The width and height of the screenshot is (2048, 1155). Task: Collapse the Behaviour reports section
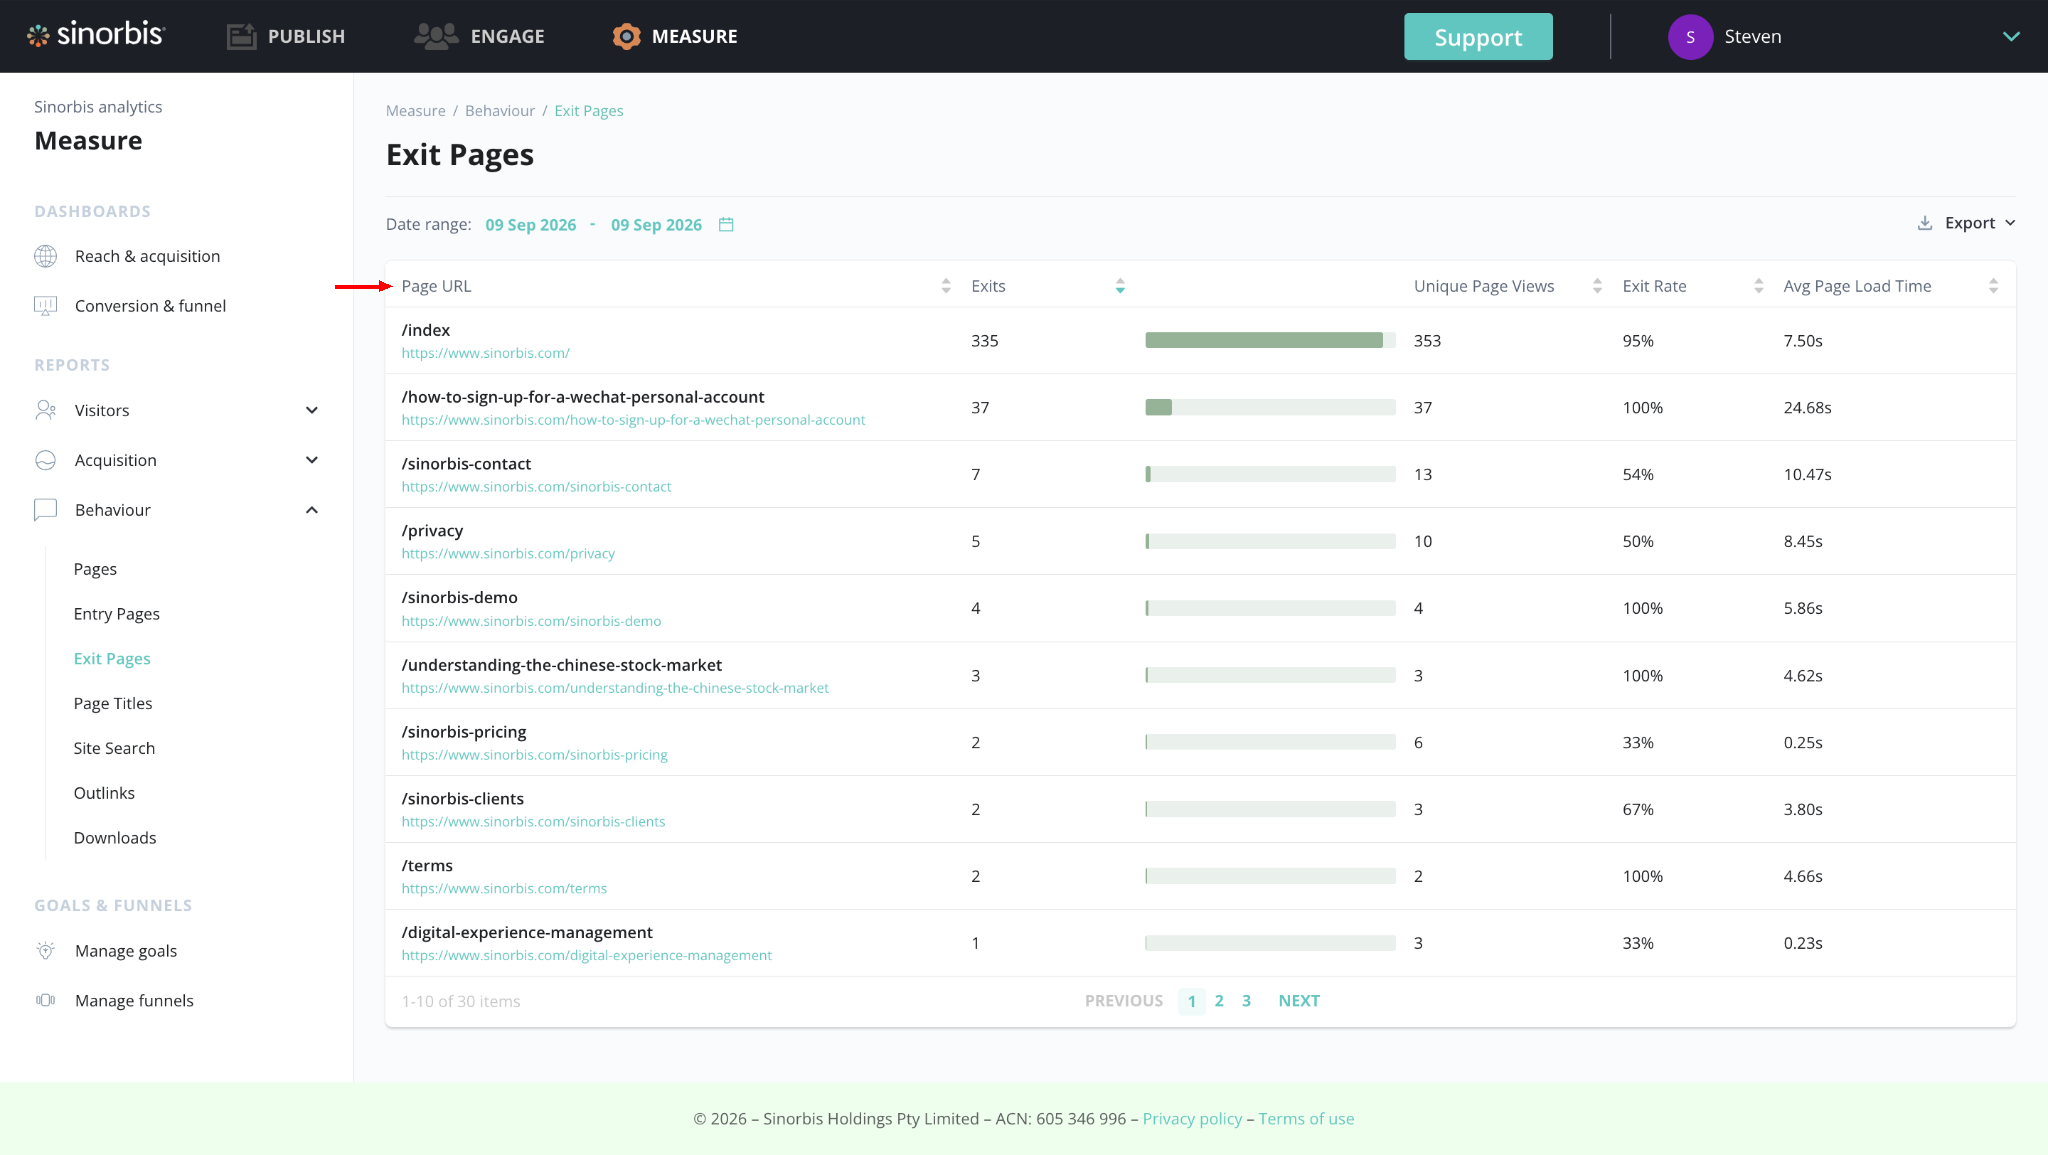click(x=312, y=510)
